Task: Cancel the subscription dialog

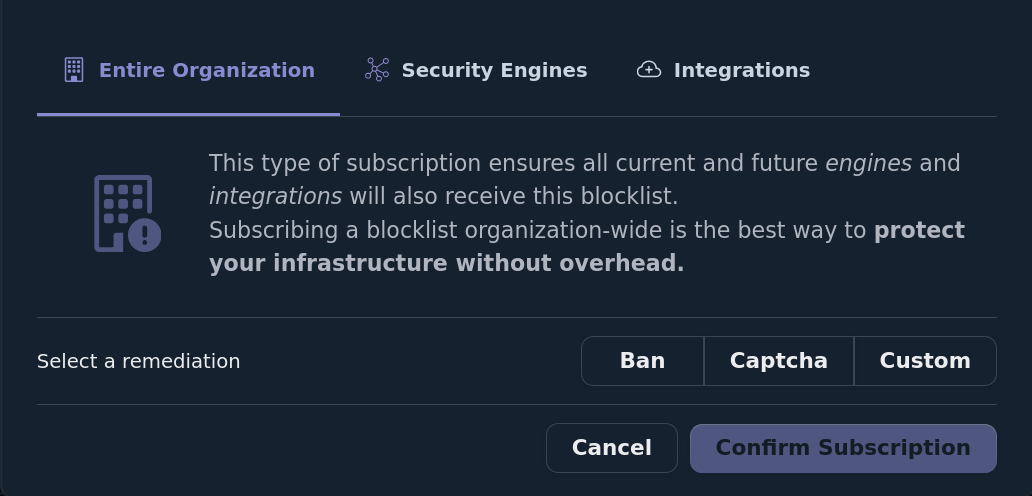Action: [x=611, y=448]
